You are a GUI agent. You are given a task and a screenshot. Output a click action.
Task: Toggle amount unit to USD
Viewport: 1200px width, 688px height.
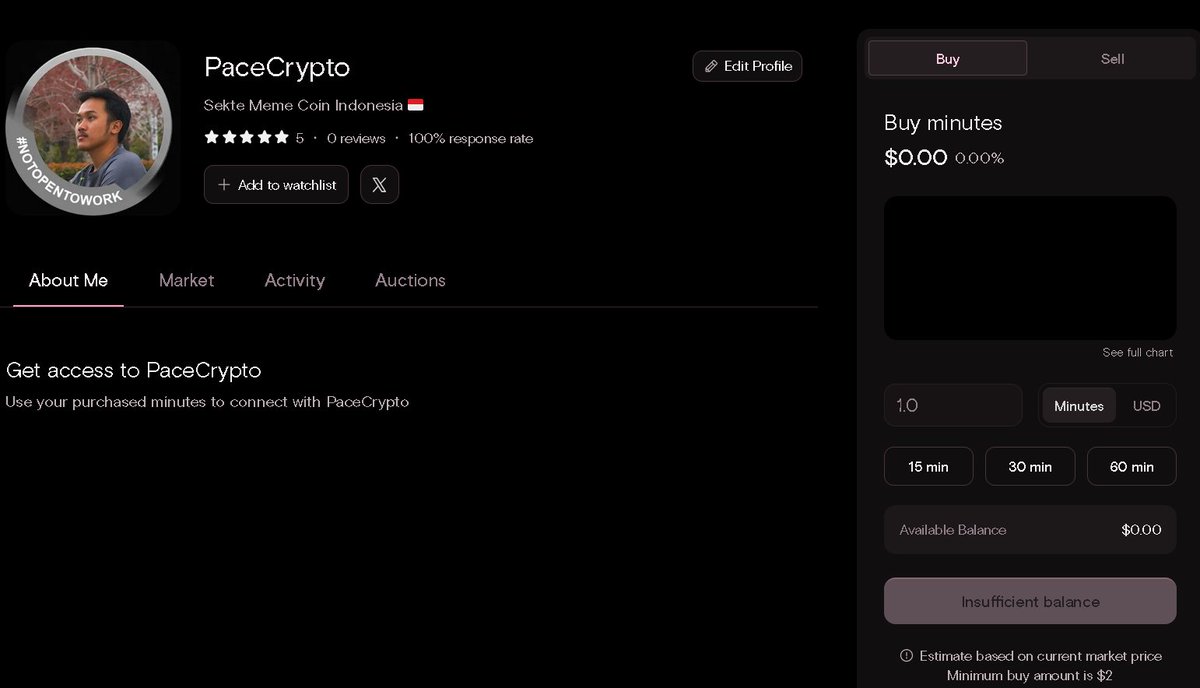(1146, 406)
